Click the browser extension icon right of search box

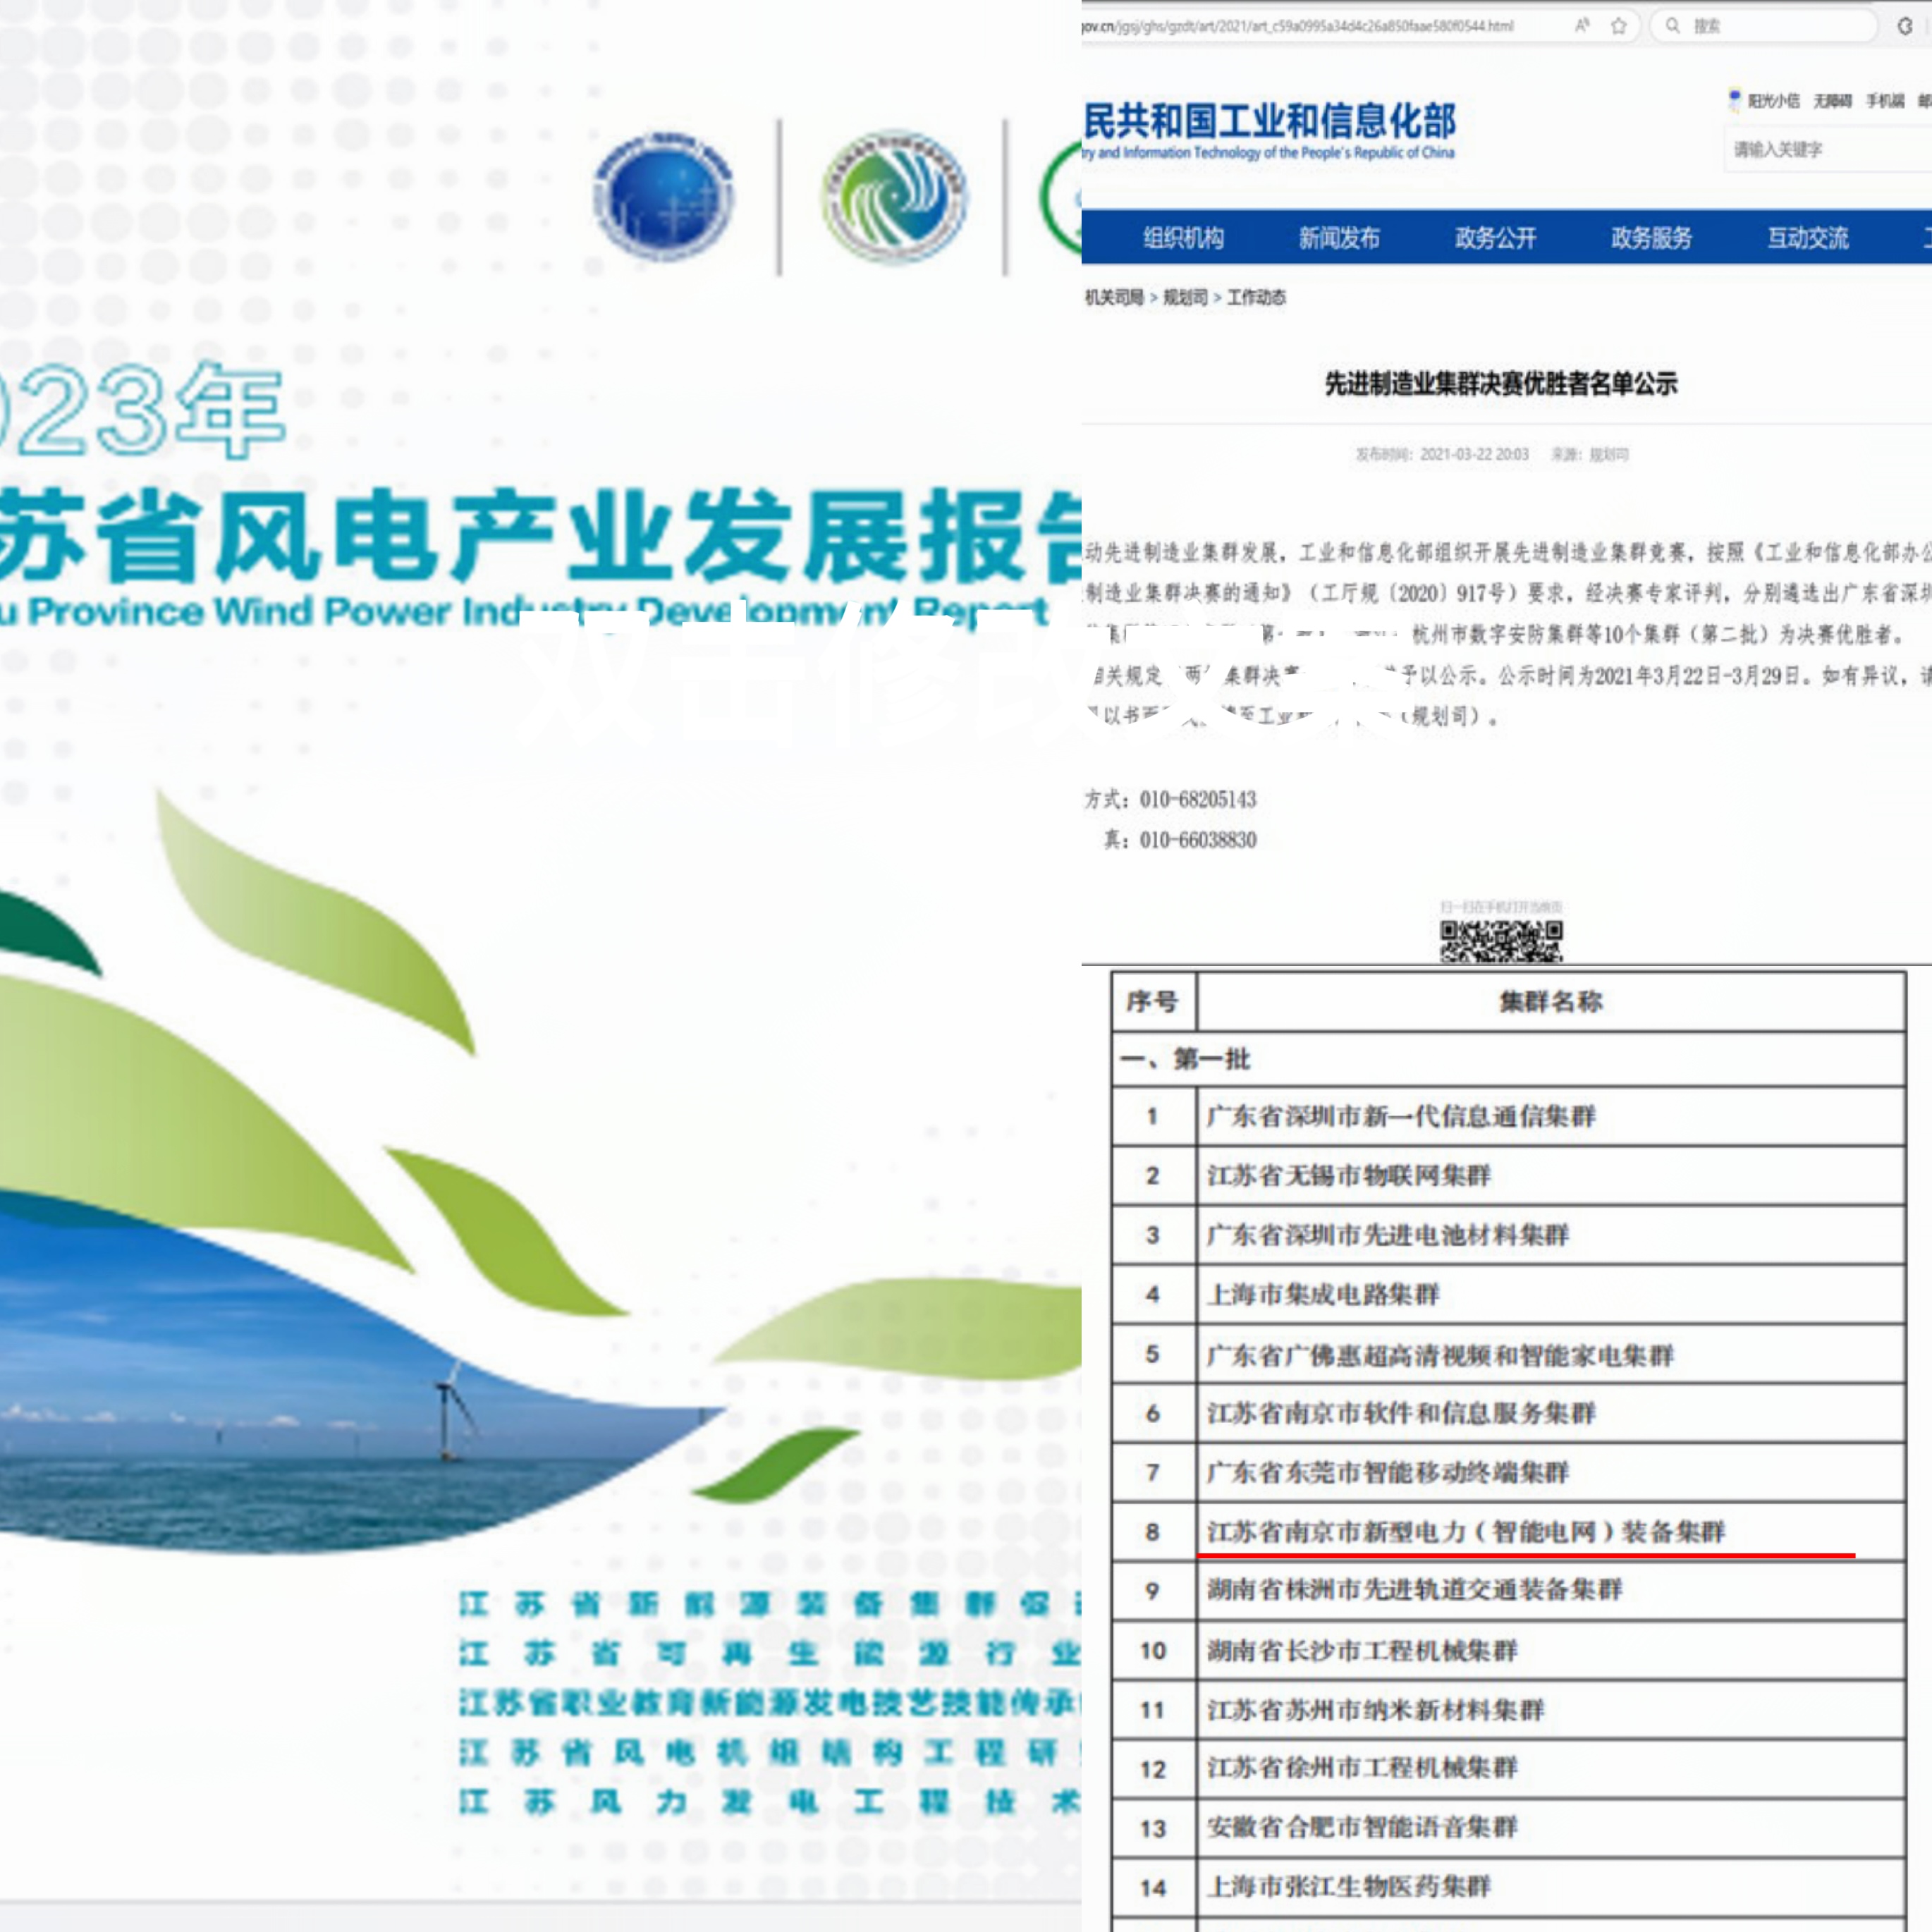pos(1905,26)
